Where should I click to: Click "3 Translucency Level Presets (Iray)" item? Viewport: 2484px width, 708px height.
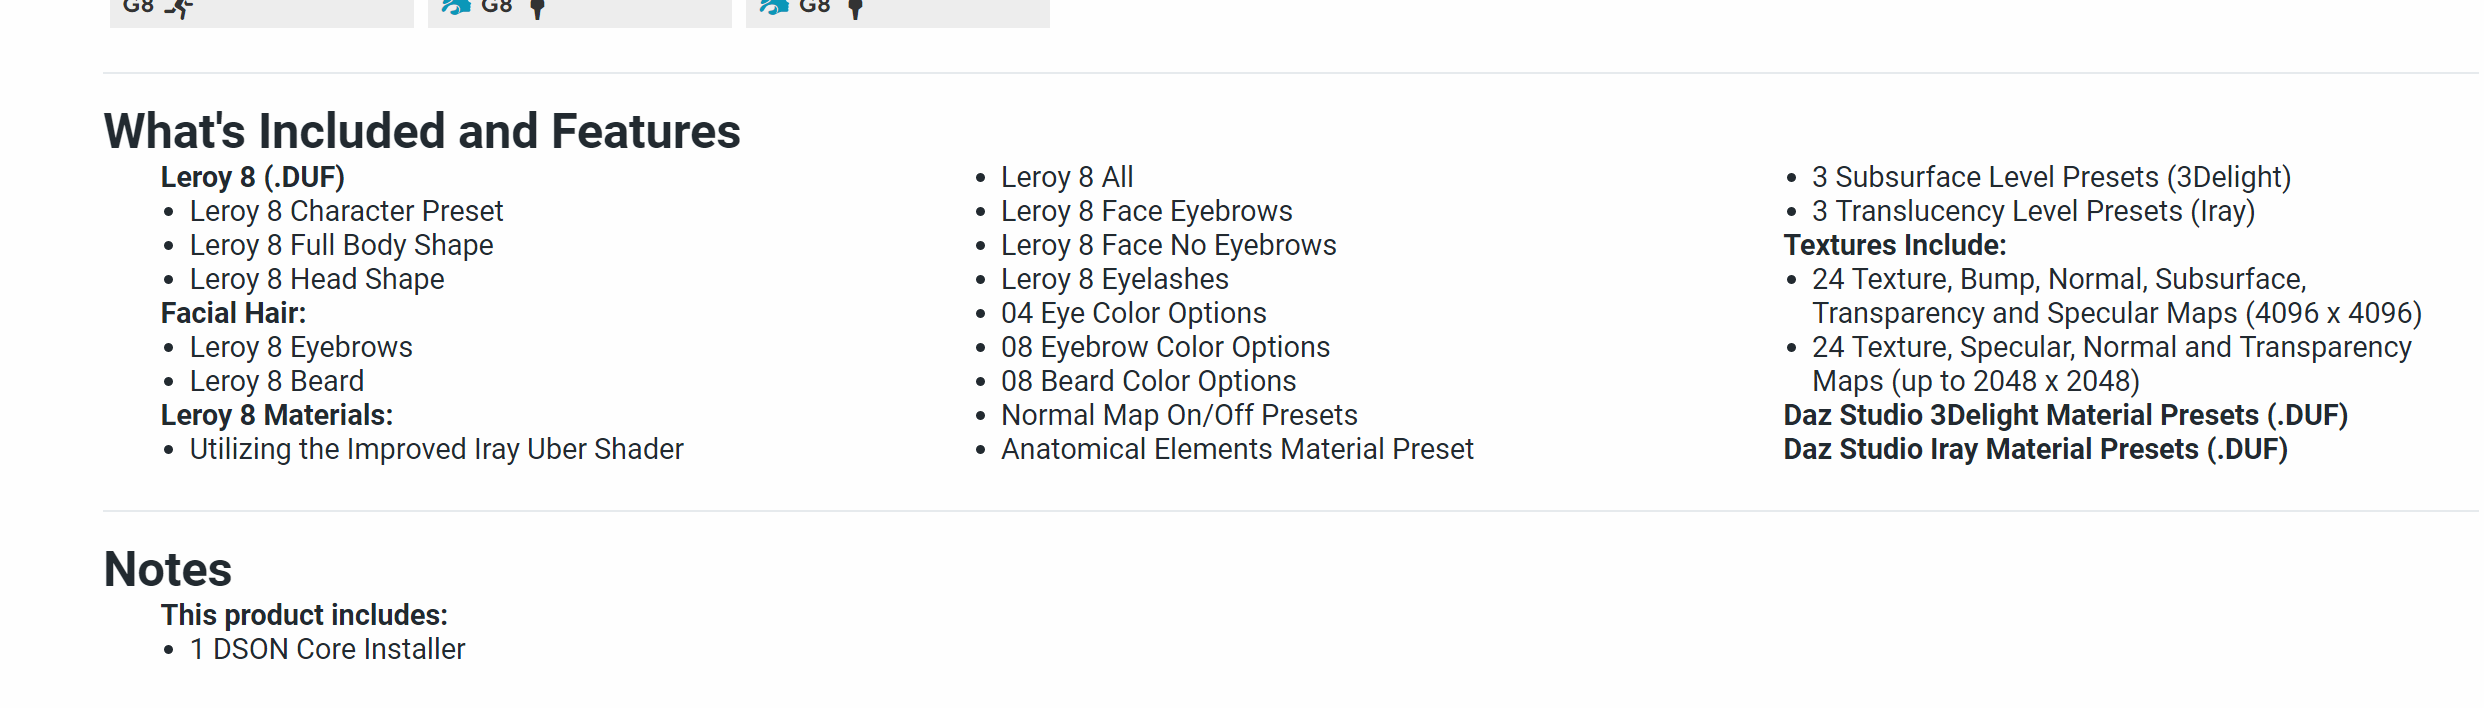pyautogui.click(x=2033, y=211)
